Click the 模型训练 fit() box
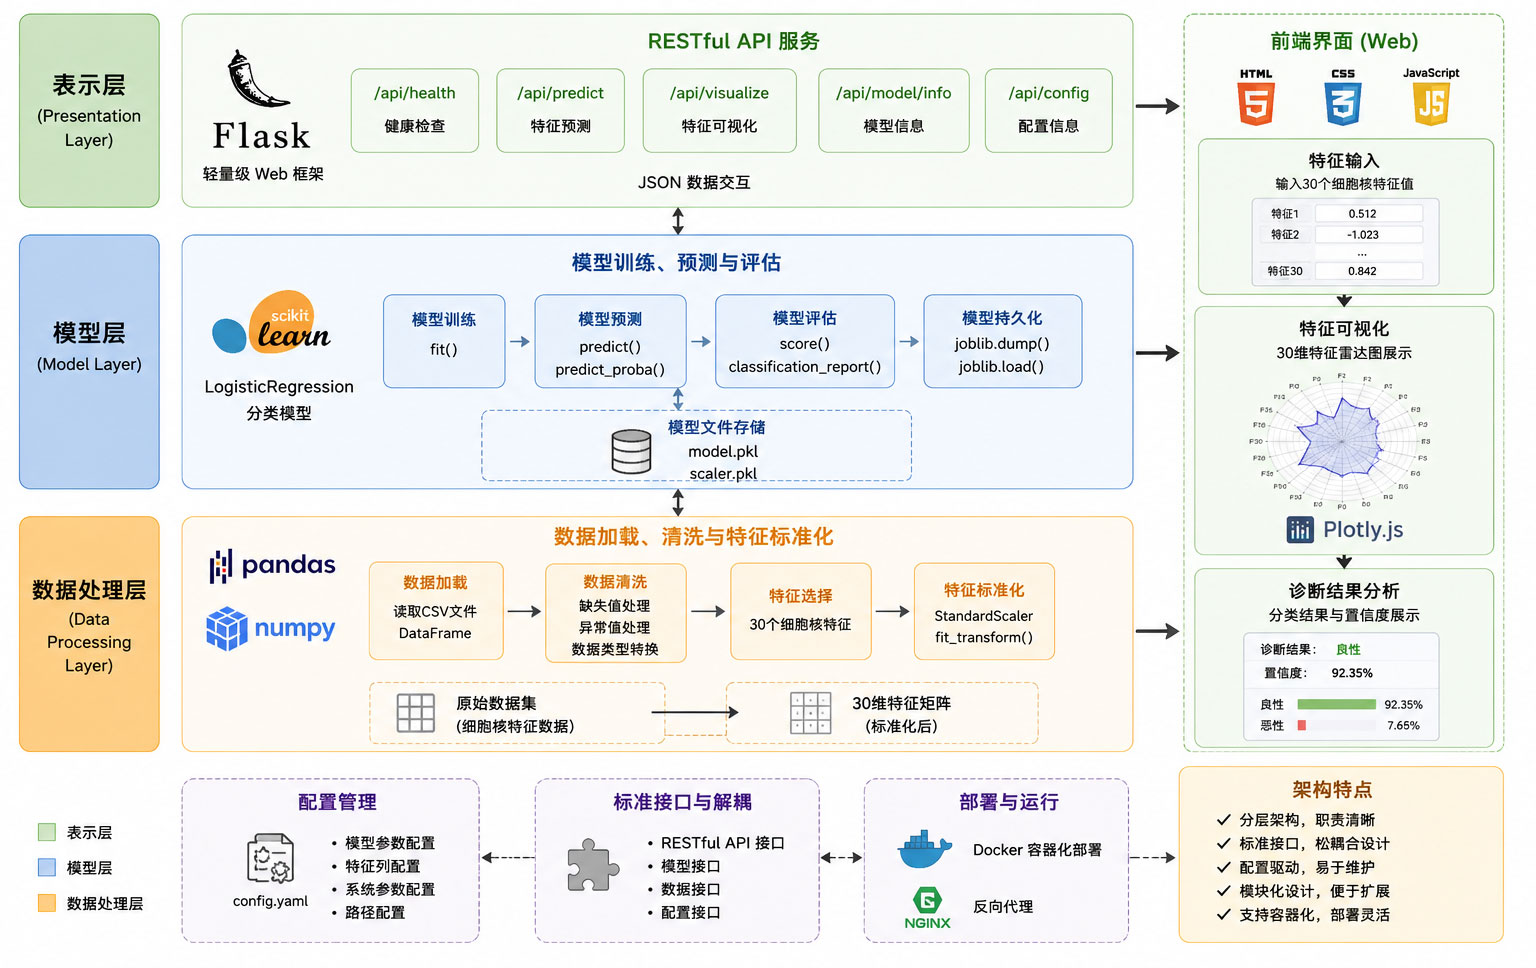This screenshot has height=968, width=1536. [444, 341]
